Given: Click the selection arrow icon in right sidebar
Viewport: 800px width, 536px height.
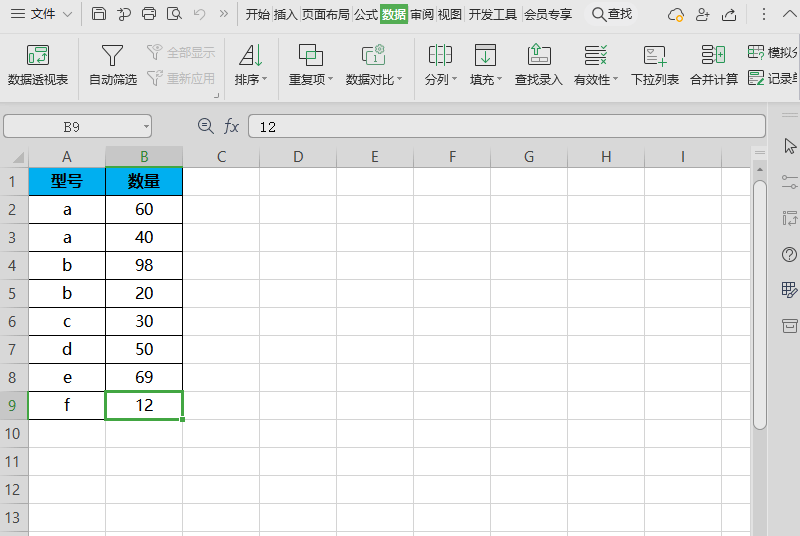Looking at the screenshot, I should click(x=789, y=146).
